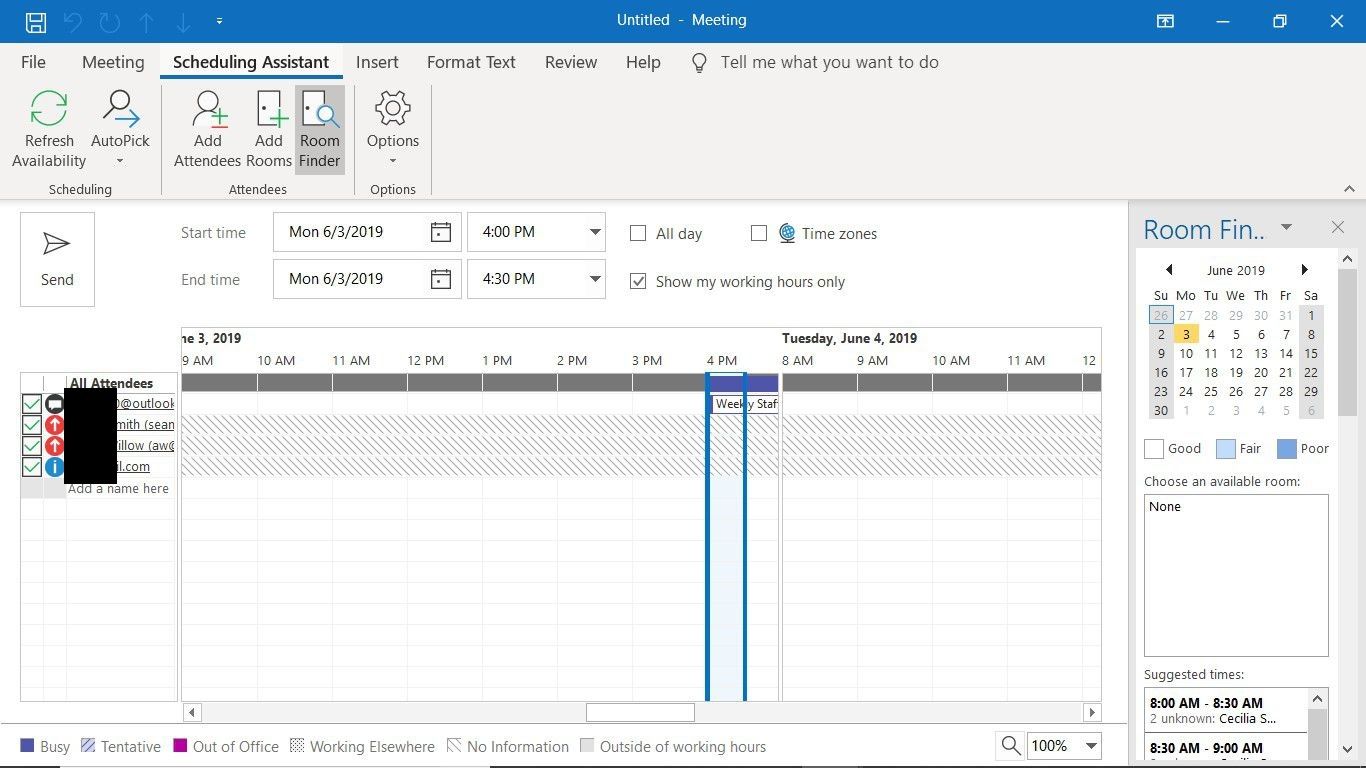
Task: Toggle the Time zones checkbox
Action: pos(759,233)
